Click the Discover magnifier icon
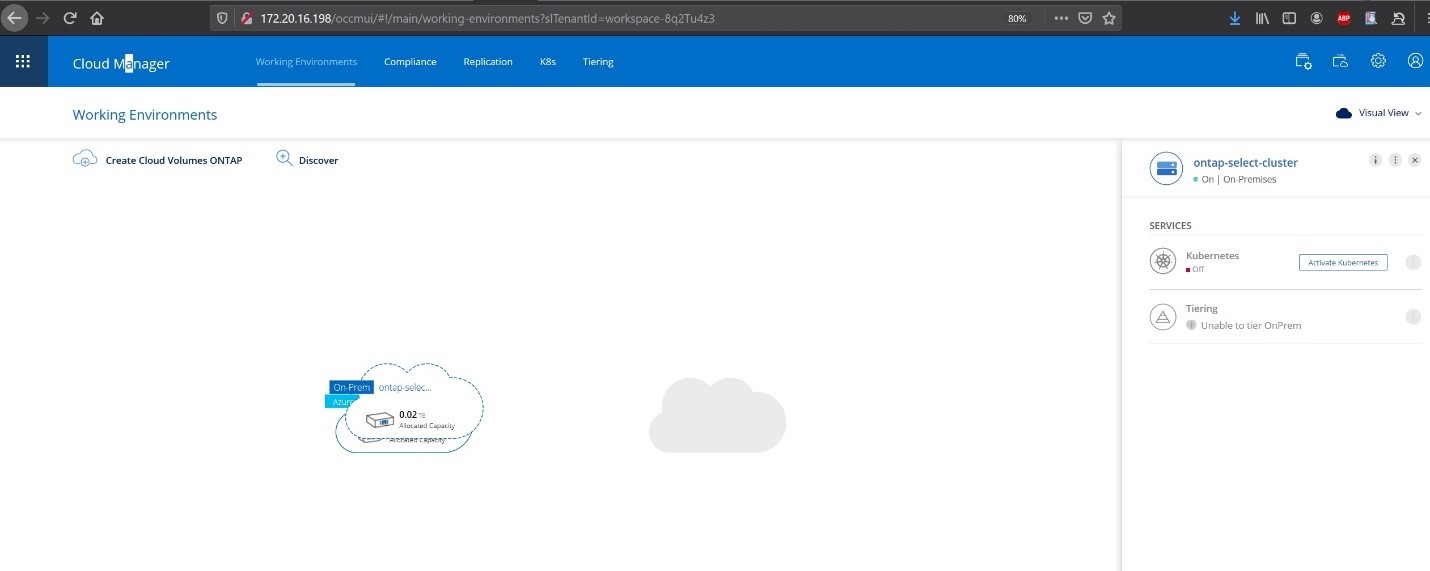Screen dimensions: 1430x571 284,158
